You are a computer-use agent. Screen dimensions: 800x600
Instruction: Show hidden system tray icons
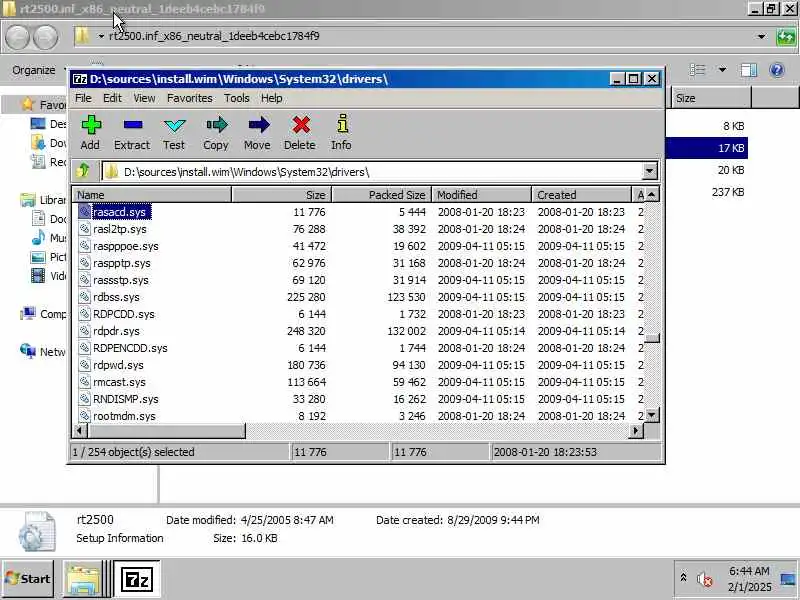click(683, 578)
